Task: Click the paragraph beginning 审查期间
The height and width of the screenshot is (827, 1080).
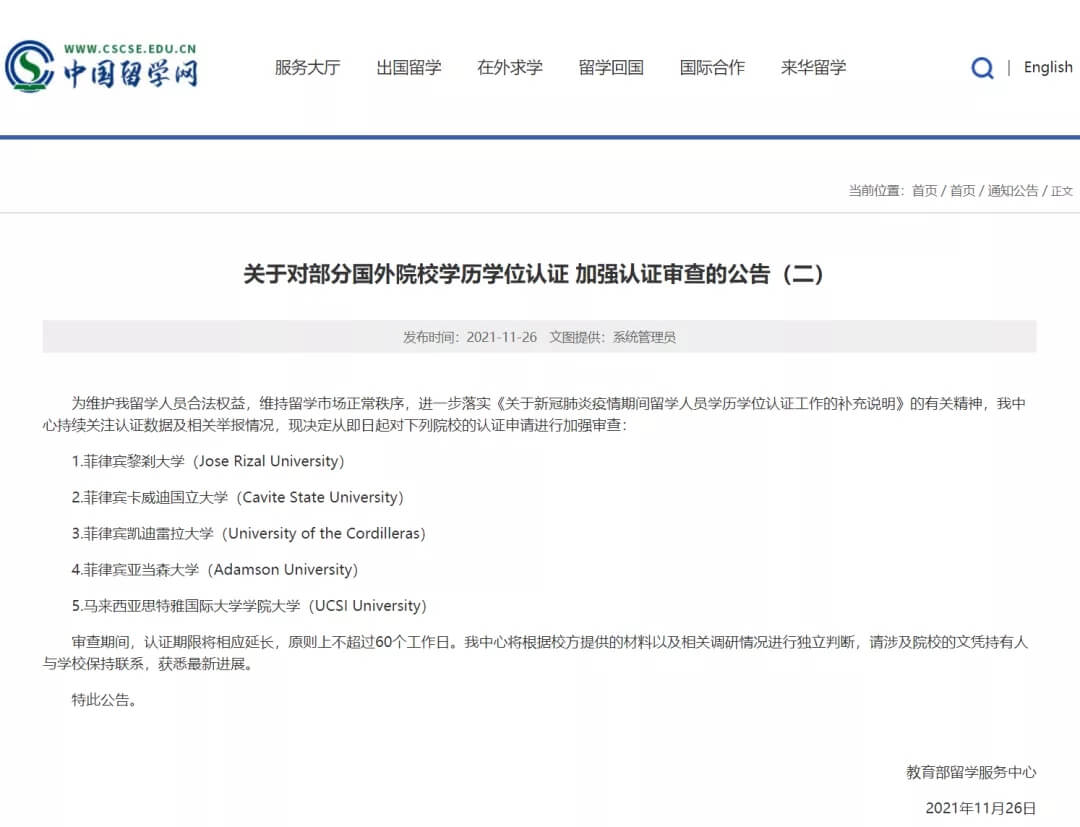Action: 535,653
